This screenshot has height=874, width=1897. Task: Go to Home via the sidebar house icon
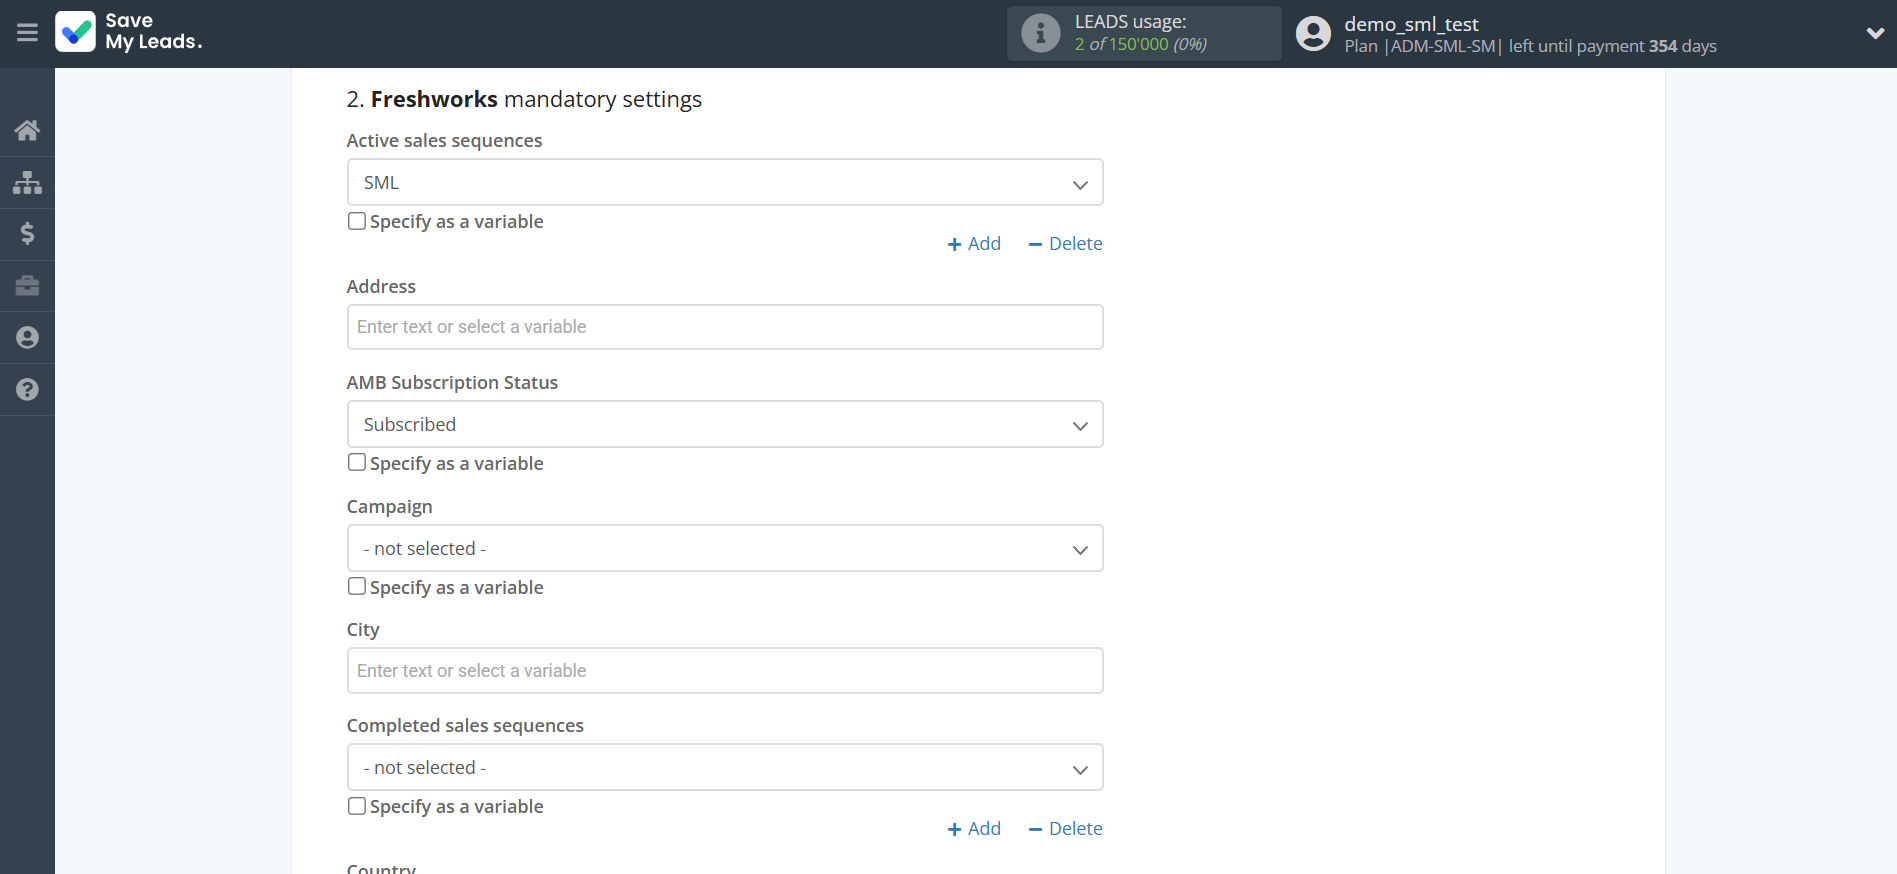27,130
